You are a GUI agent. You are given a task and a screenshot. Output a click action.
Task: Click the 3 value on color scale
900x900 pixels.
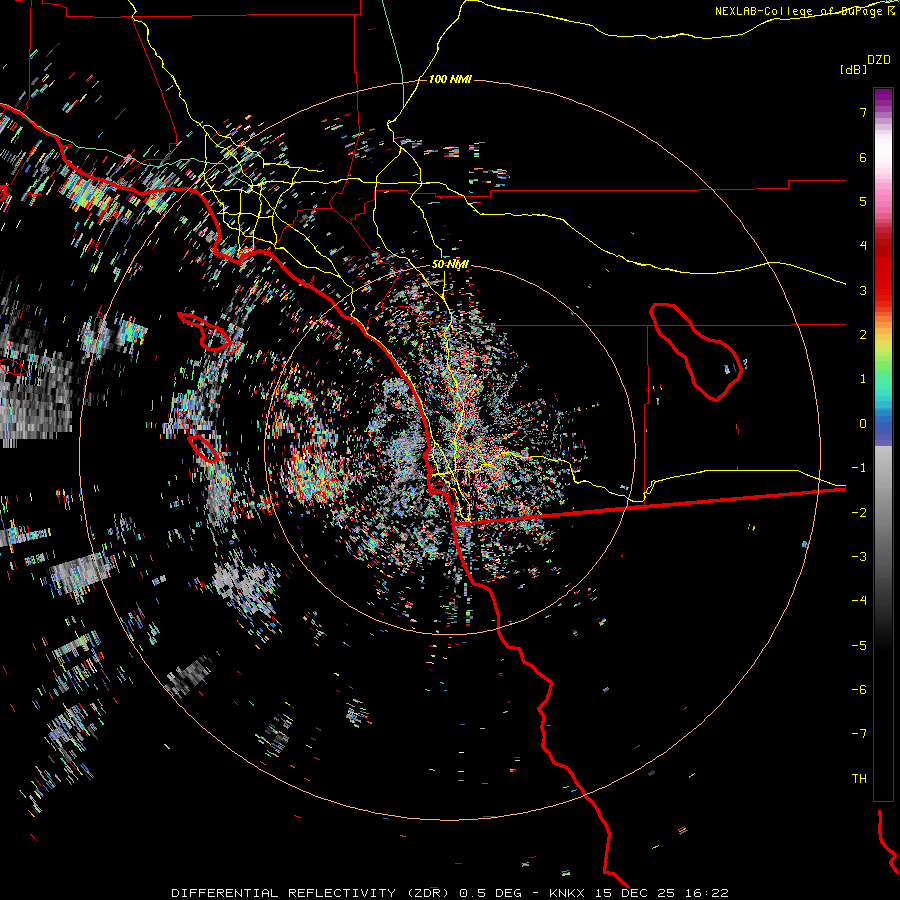tap(863, 290)
